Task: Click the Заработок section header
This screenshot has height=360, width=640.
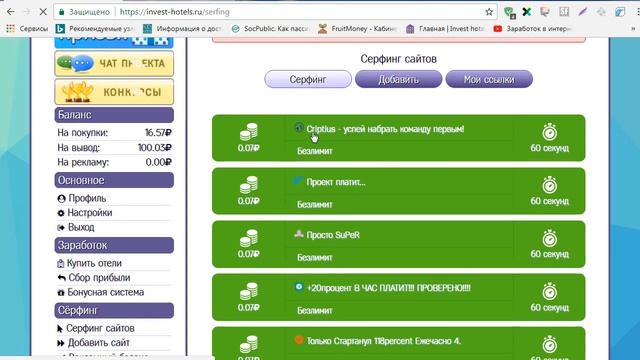Action: click(x=114, y=245)
